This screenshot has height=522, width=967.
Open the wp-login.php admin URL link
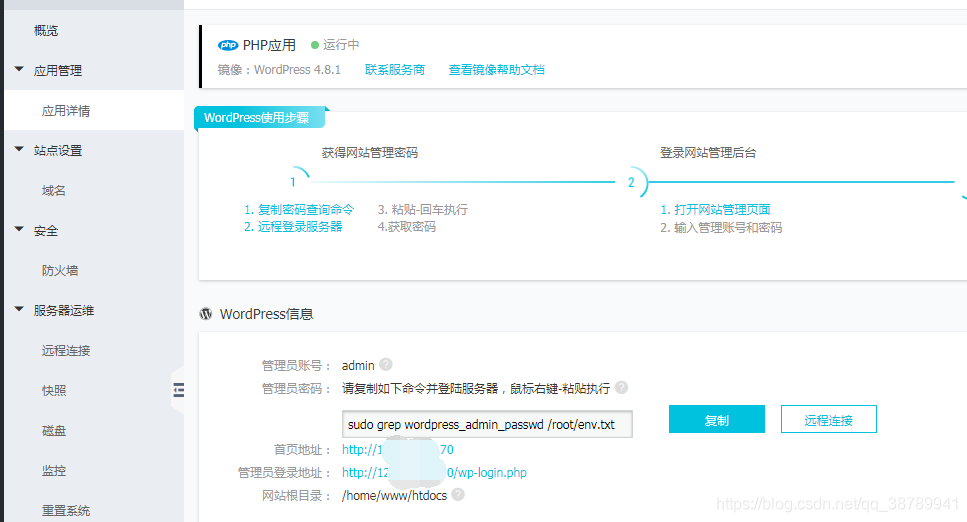tap(434, 473)
